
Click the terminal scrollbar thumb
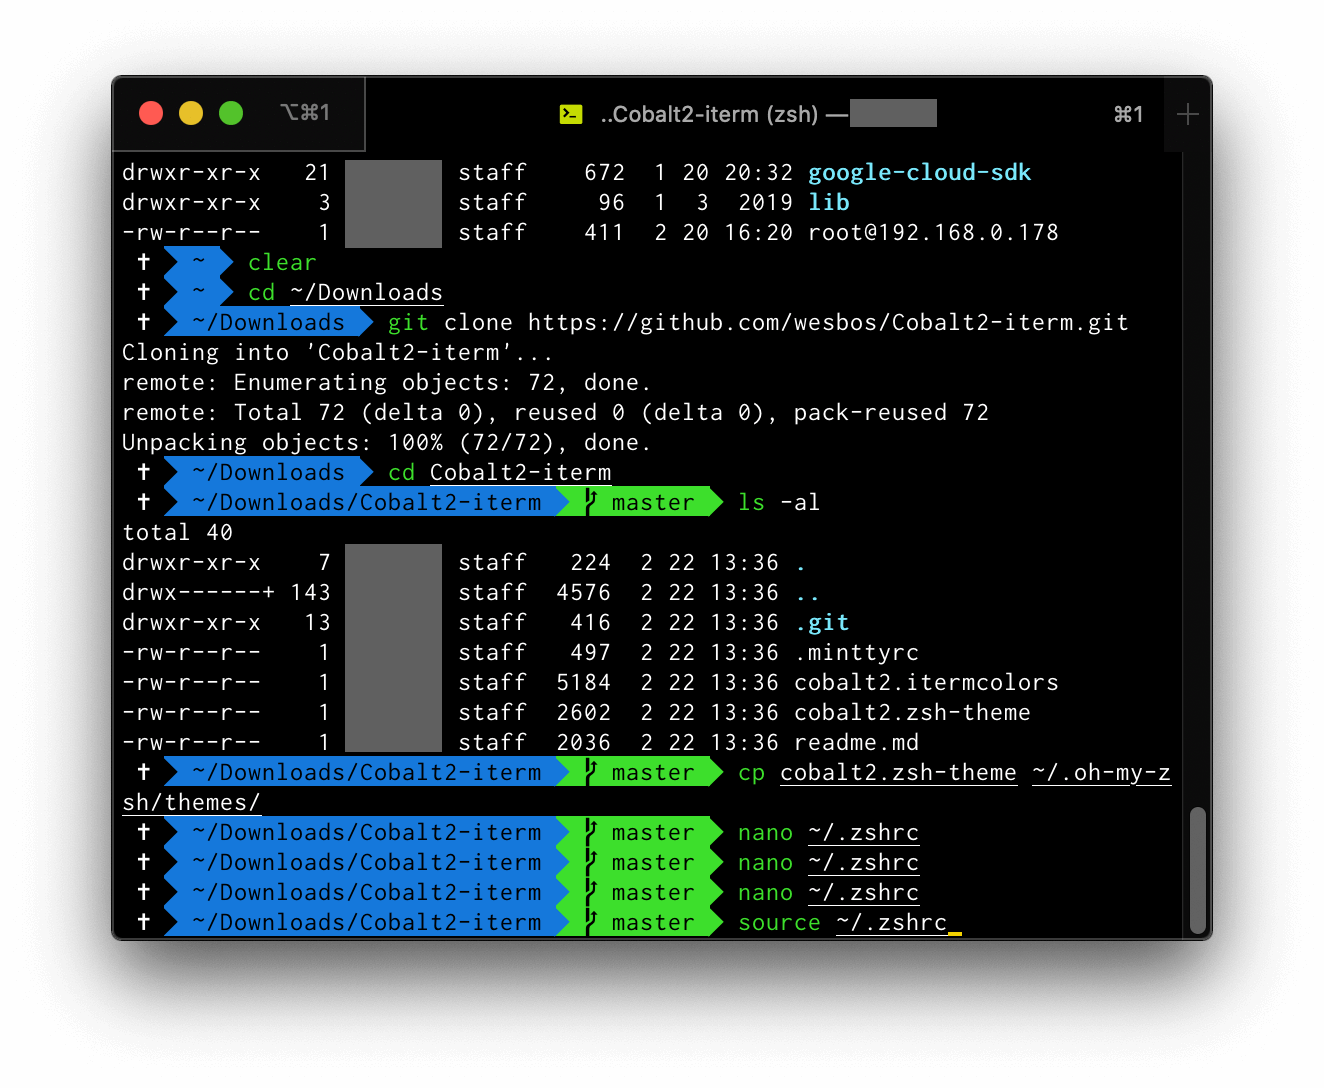coord(1198,869)
